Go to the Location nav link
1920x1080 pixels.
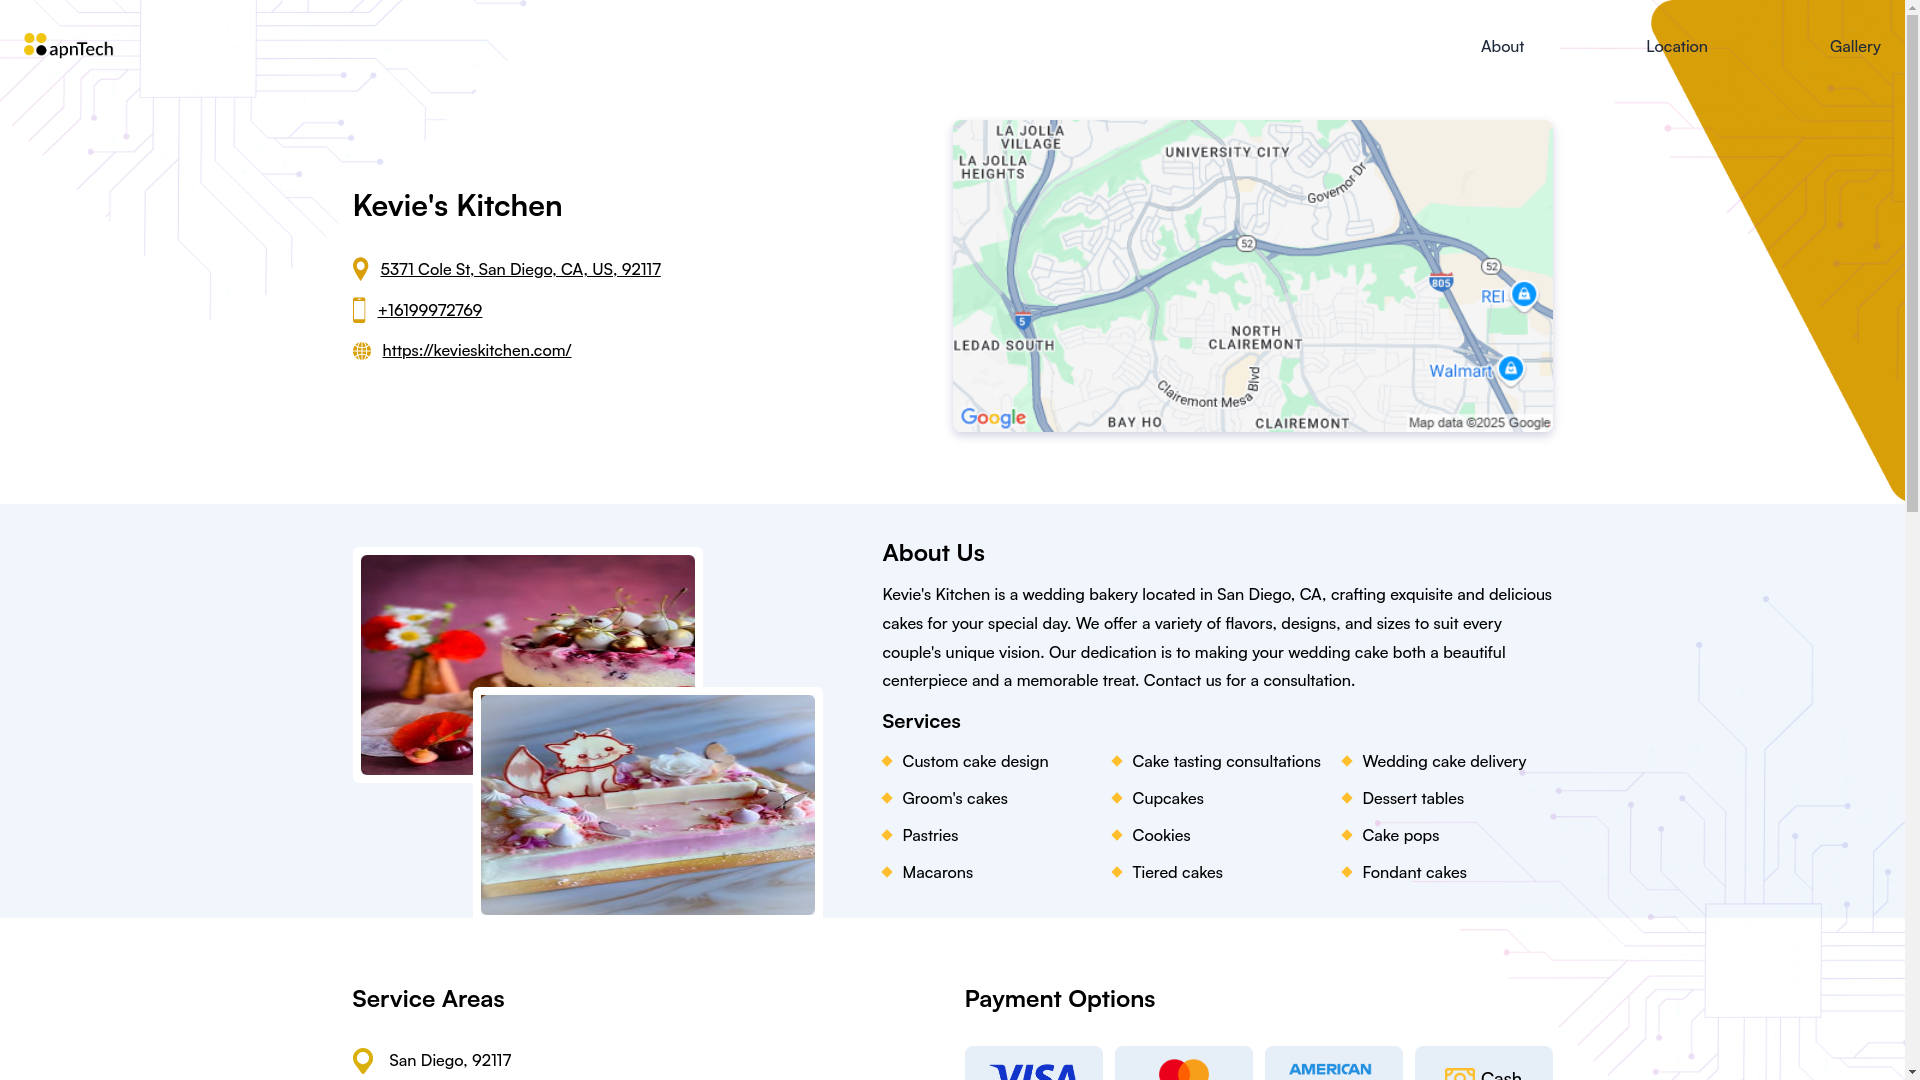(1677, 46)
